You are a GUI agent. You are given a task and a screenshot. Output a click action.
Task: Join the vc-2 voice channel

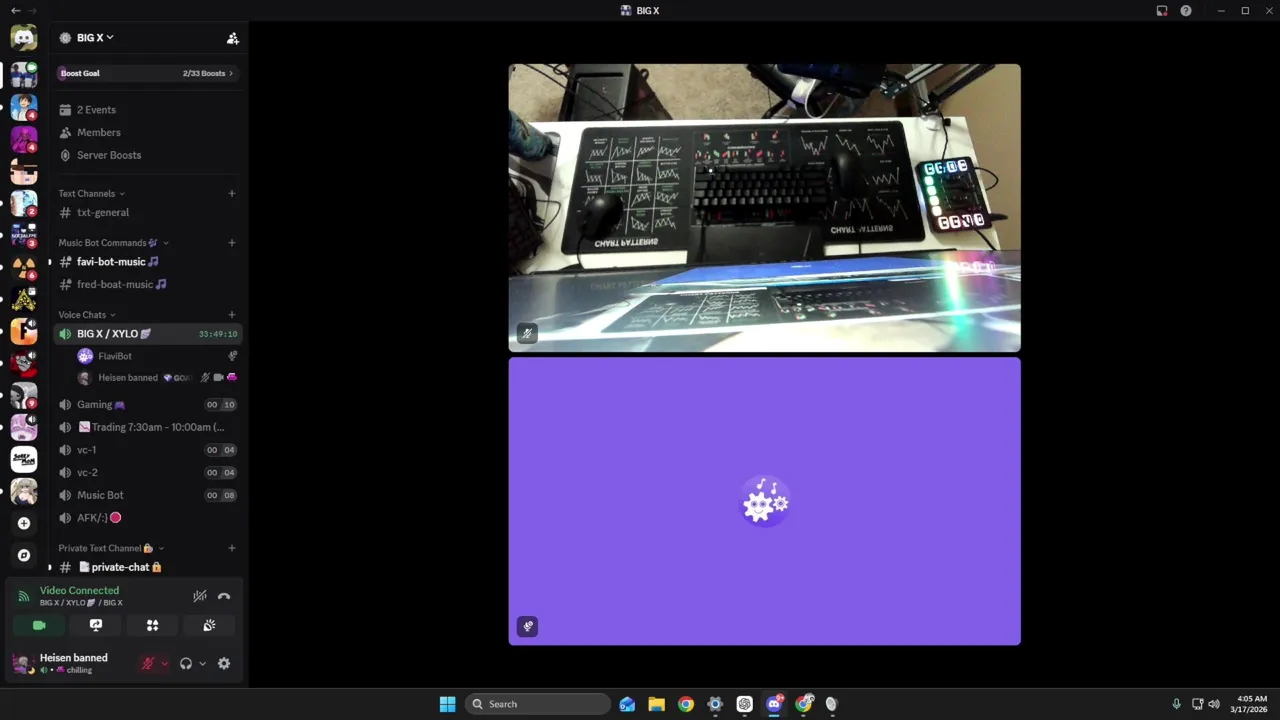tap(148, 472)
